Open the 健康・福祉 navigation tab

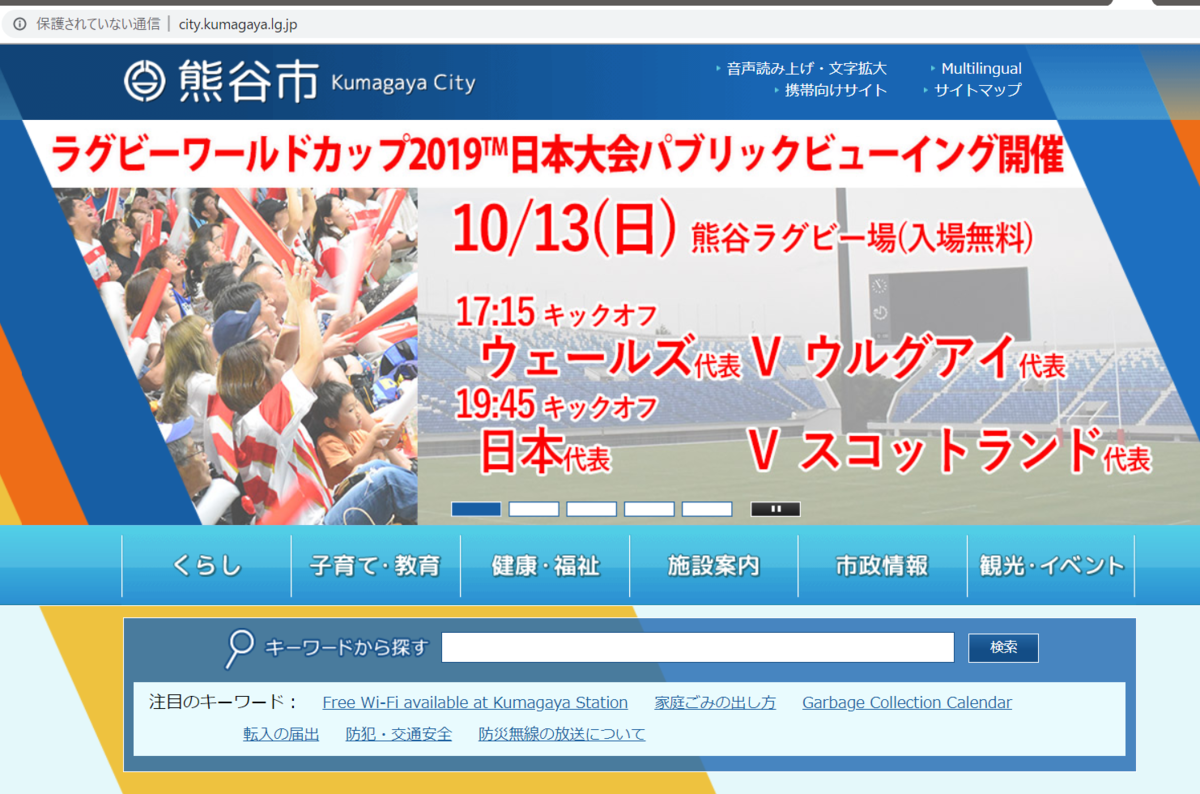tap(545, 566)
